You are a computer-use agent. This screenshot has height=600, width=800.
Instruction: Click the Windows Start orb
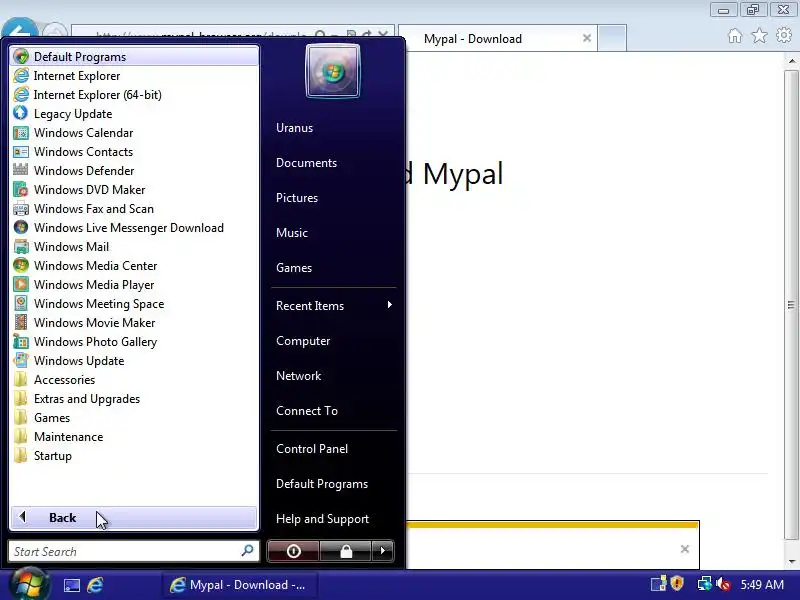pyautogui.click(x=28, y=584)
